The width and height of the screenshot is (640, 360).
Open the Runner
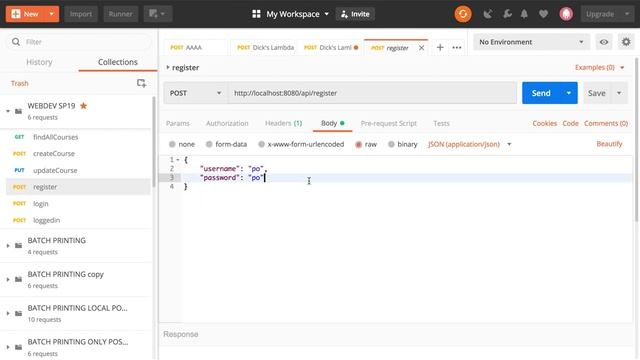point(120,14)
